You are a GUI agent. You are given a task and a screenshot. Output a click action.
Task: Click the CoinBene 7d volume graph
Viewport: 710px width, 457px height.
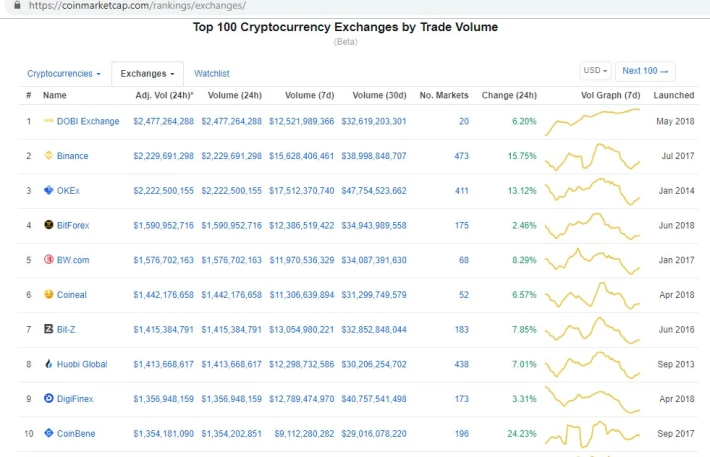[x=592, y=434]
